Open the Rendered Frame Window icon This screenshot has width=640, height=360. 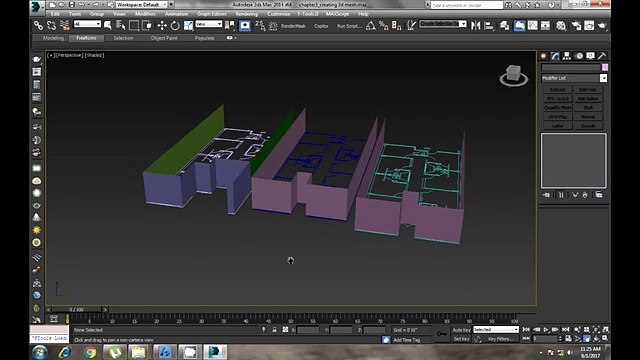pyautogui.click(x=589, y=26)
